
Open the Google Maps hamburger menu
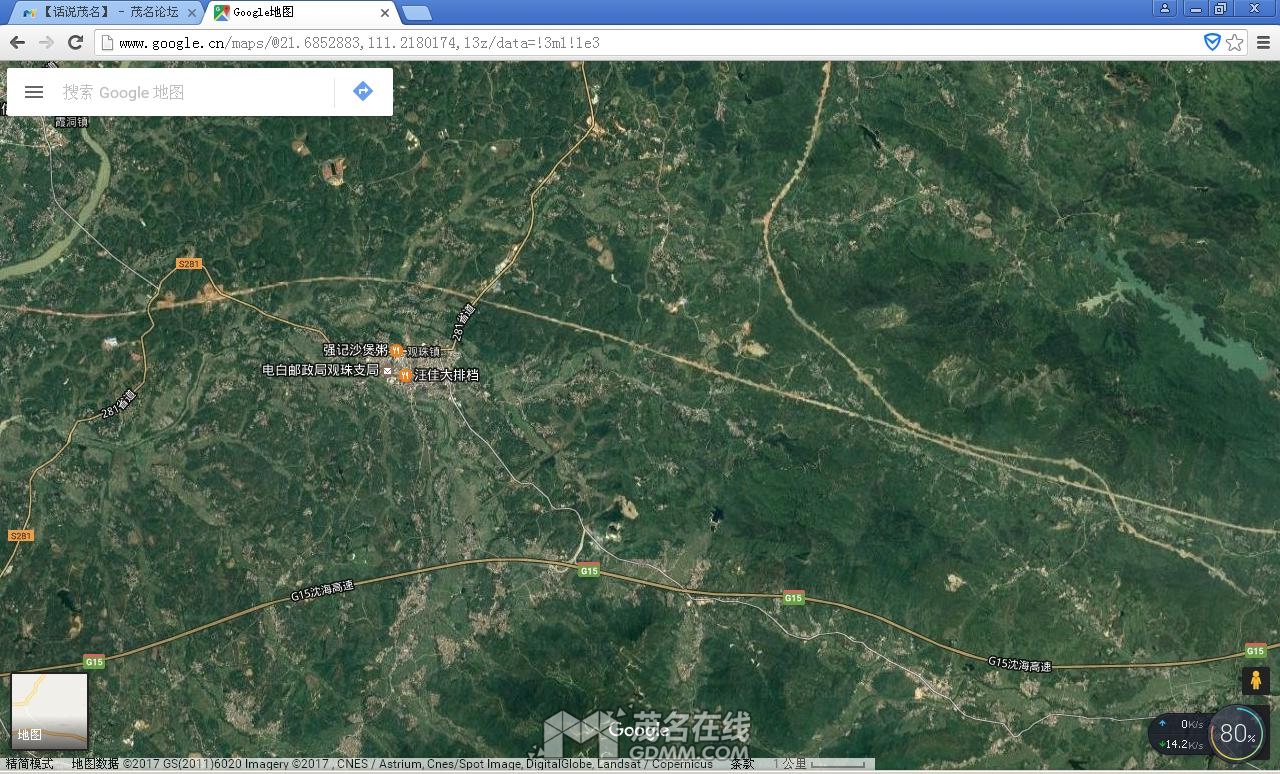click(34, 92)
